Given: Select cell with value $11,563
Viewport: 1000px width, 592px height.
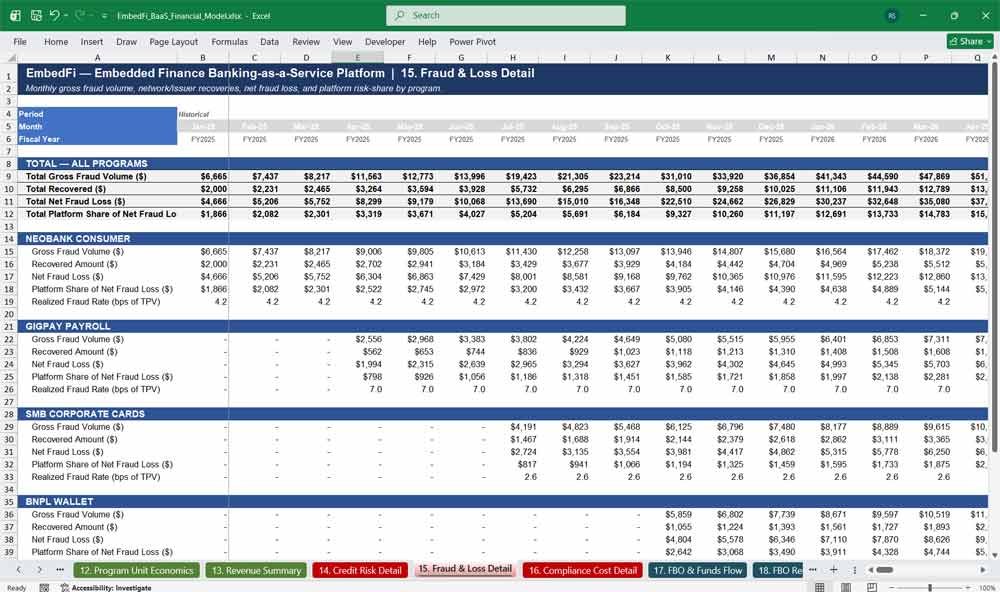Looking at the screenshot, I should [x=358, y=176].
